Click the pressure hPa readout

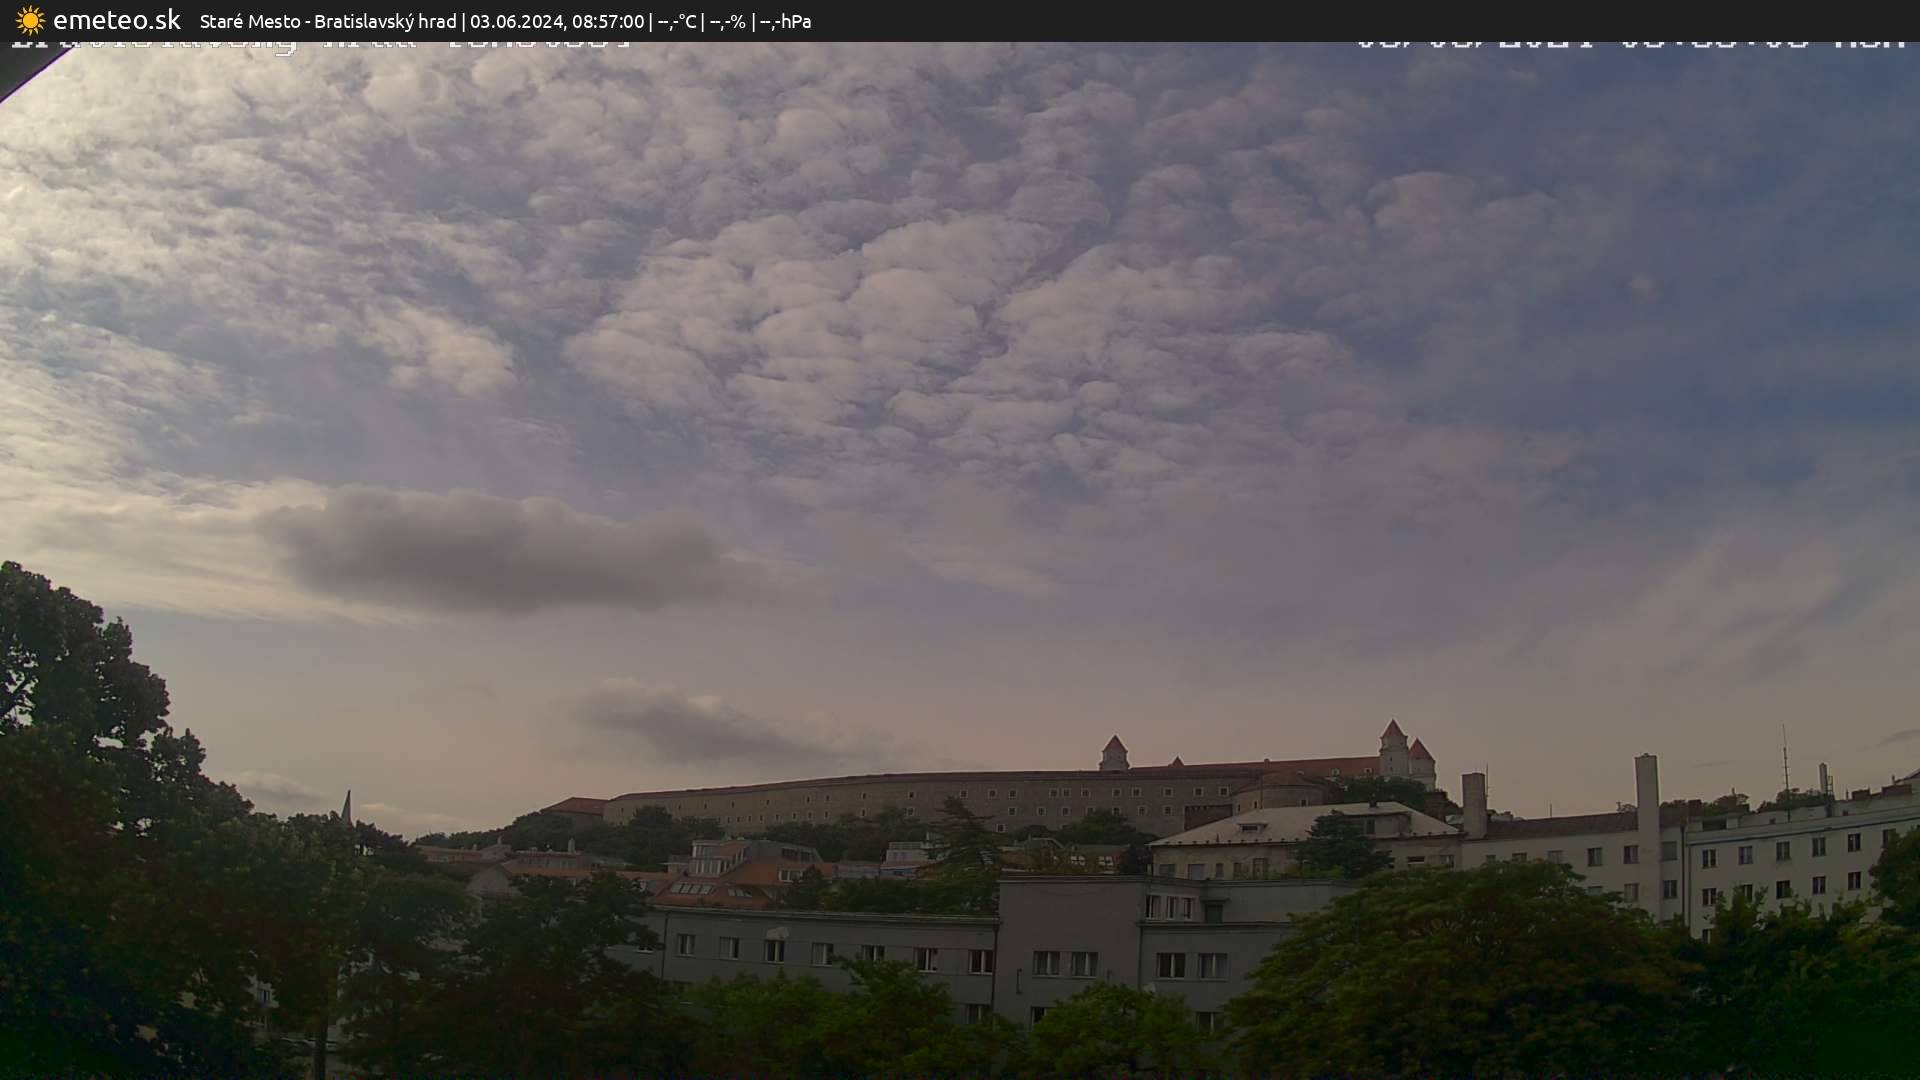click(785, 21)
